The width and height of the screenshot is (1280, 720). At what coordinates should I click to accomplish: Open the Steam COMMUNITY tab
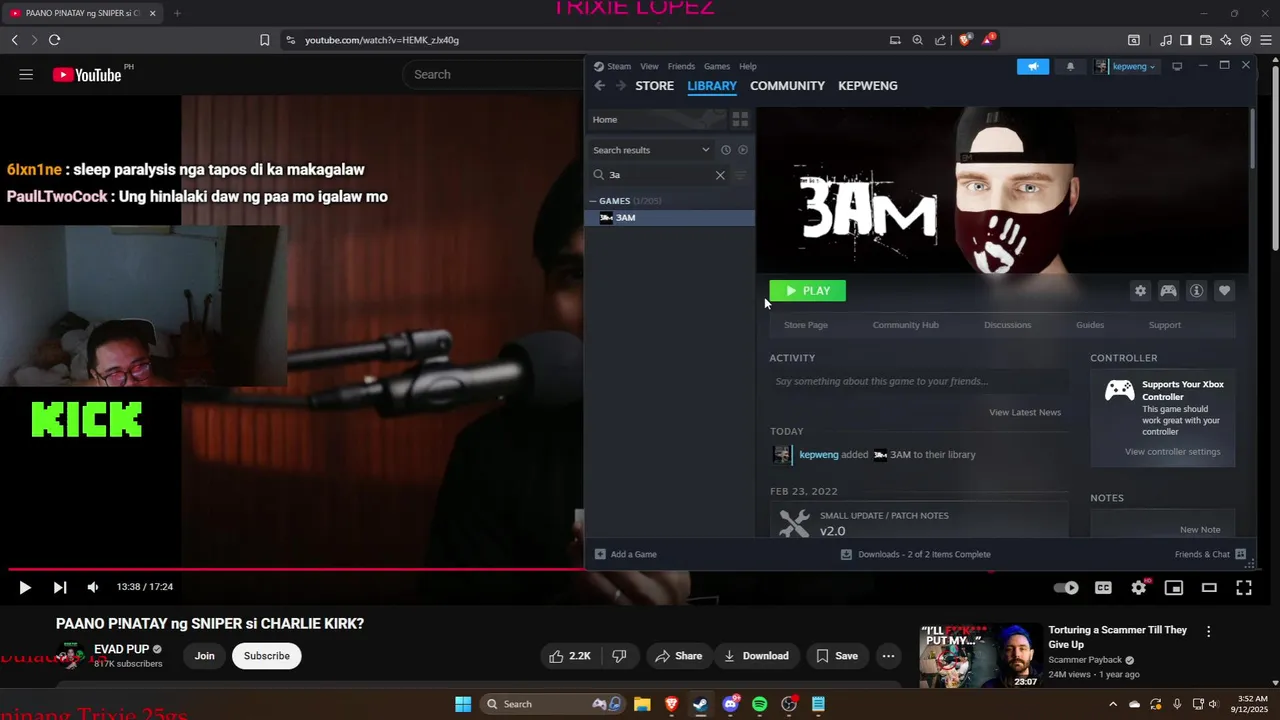click(787, 86)
